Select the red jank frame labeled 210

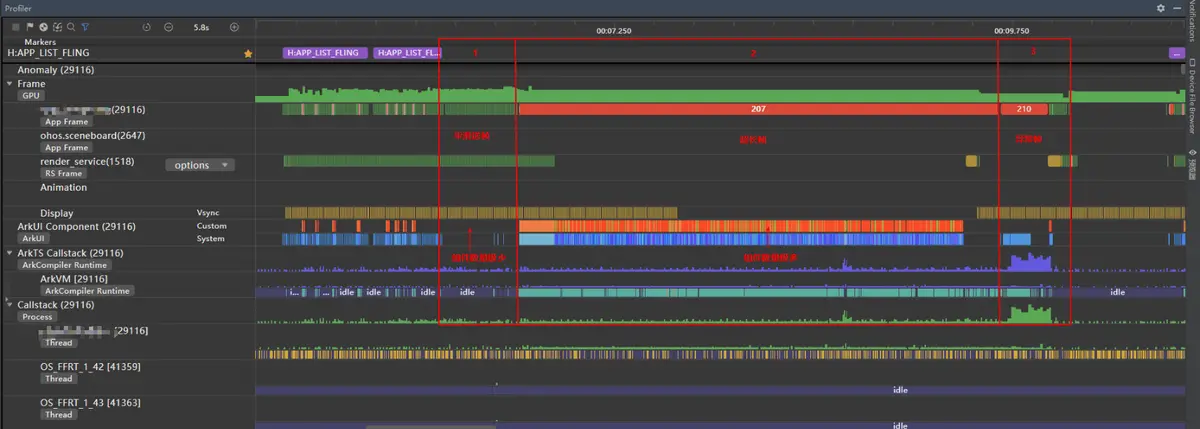(1023, 108)
